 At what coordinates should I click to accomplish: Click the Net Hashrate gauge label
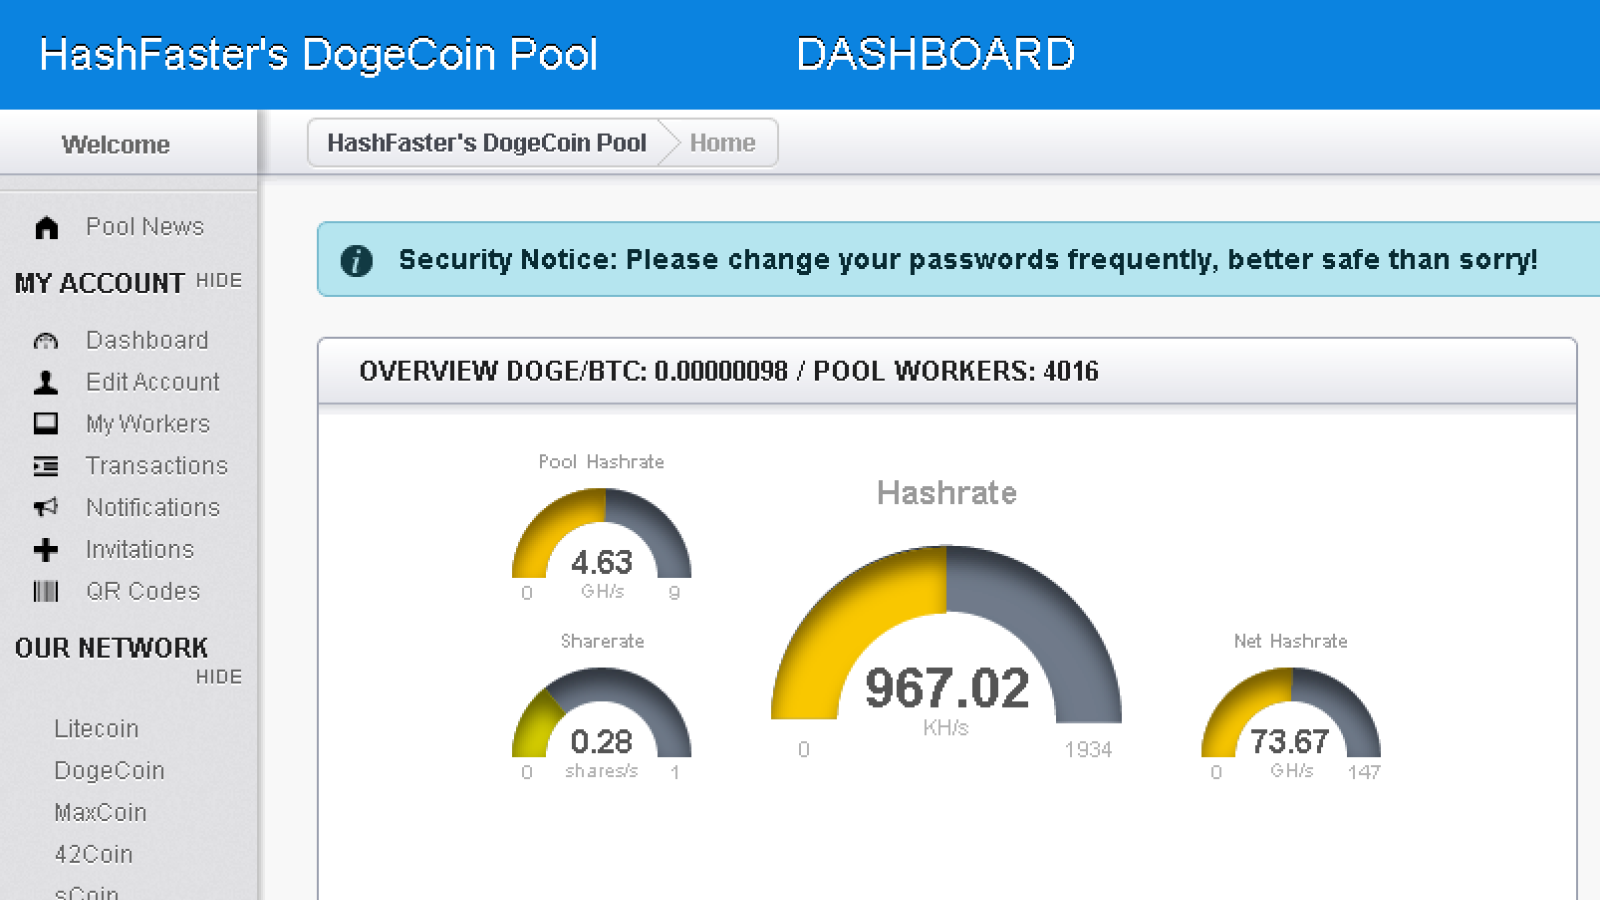pyautogui.click(x=1290, y=641)
